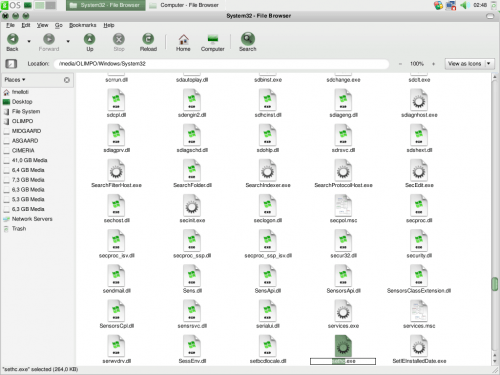Screen dimensions: 500x375
Task: Select Desktop in Places sidebar
Action: click(22, 102)
